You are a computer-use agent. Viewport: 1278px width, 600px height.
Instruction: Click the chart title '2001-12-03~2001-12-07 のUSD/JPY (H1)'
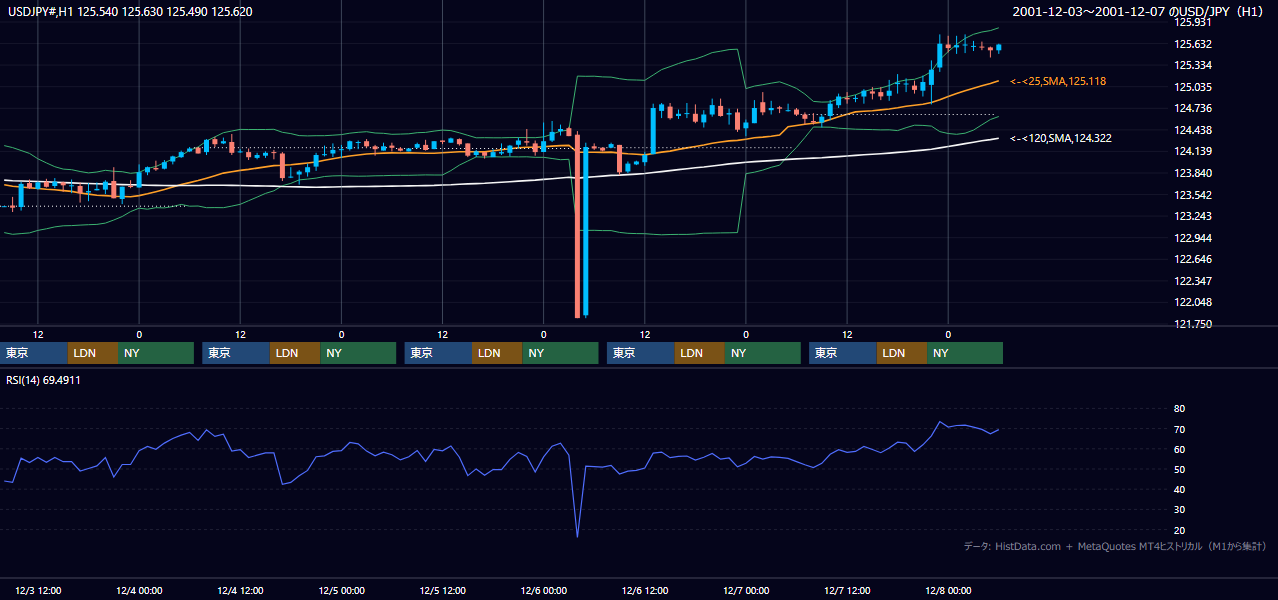coord(1140,11)
